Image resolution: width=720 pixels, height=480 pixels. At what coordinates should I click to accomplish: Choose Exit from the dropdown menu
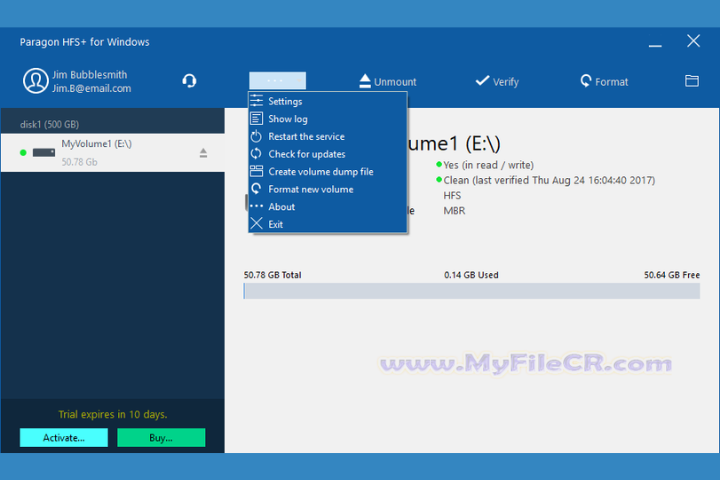328,224
